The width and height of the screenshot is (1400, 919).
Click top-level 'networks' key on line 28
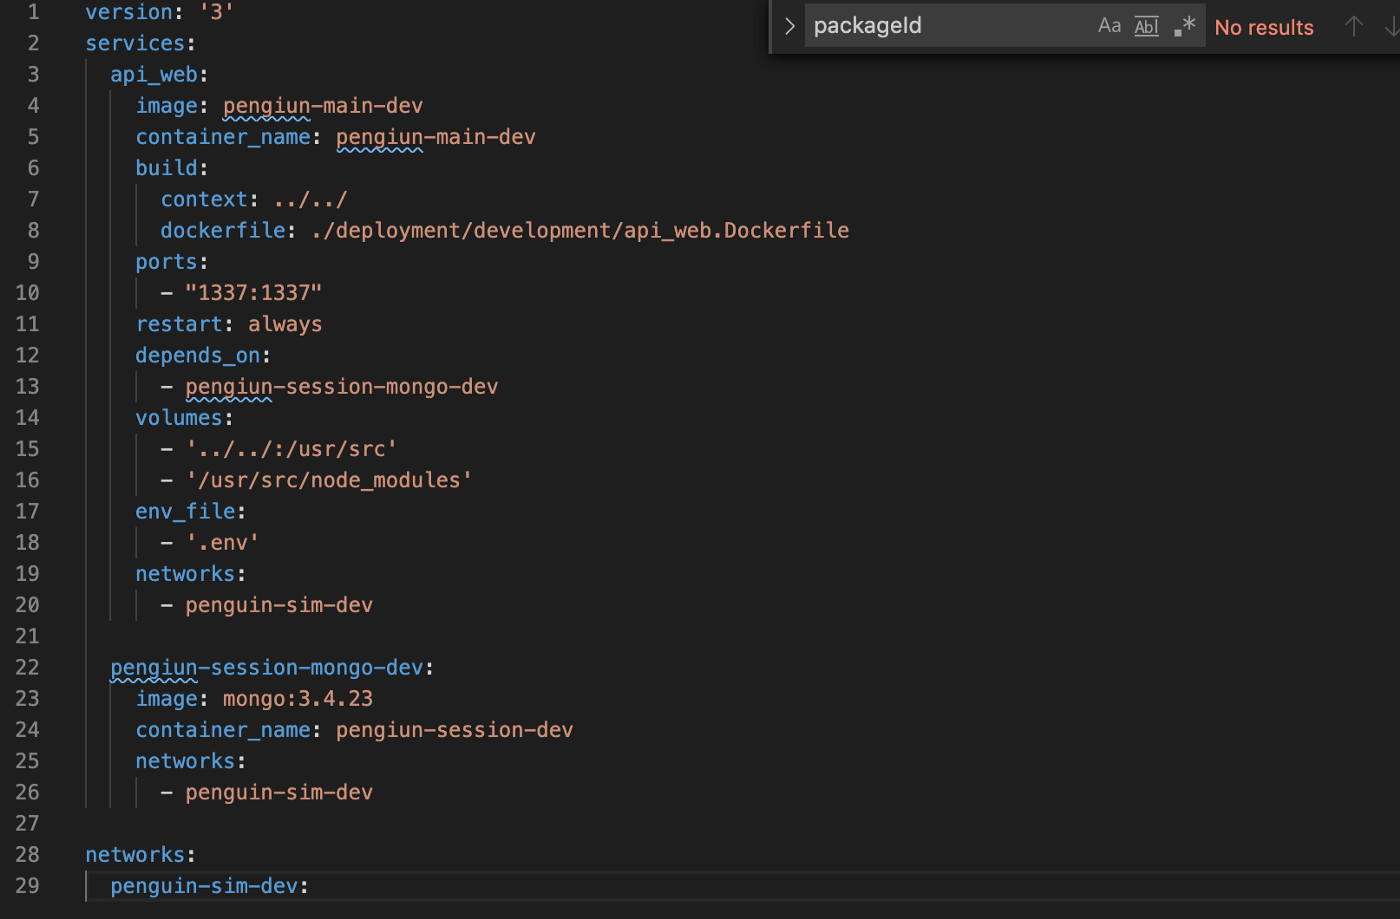(135, 854)
